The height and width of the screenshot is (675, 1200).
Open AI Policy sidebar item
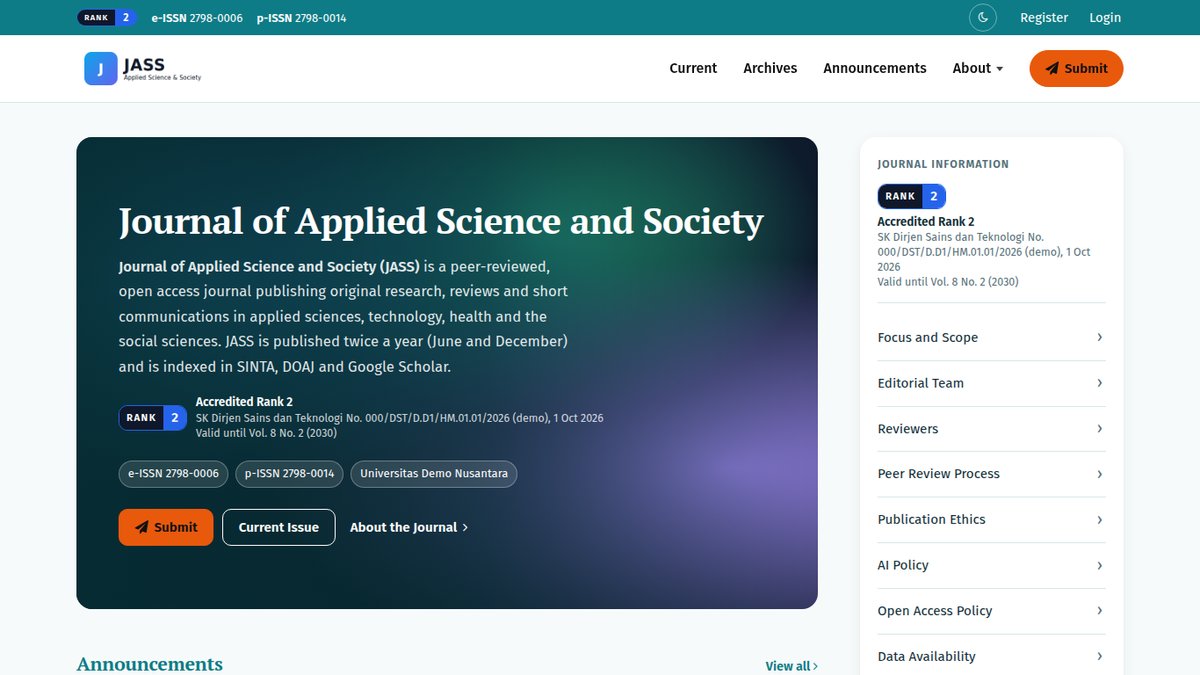(991, 565)
